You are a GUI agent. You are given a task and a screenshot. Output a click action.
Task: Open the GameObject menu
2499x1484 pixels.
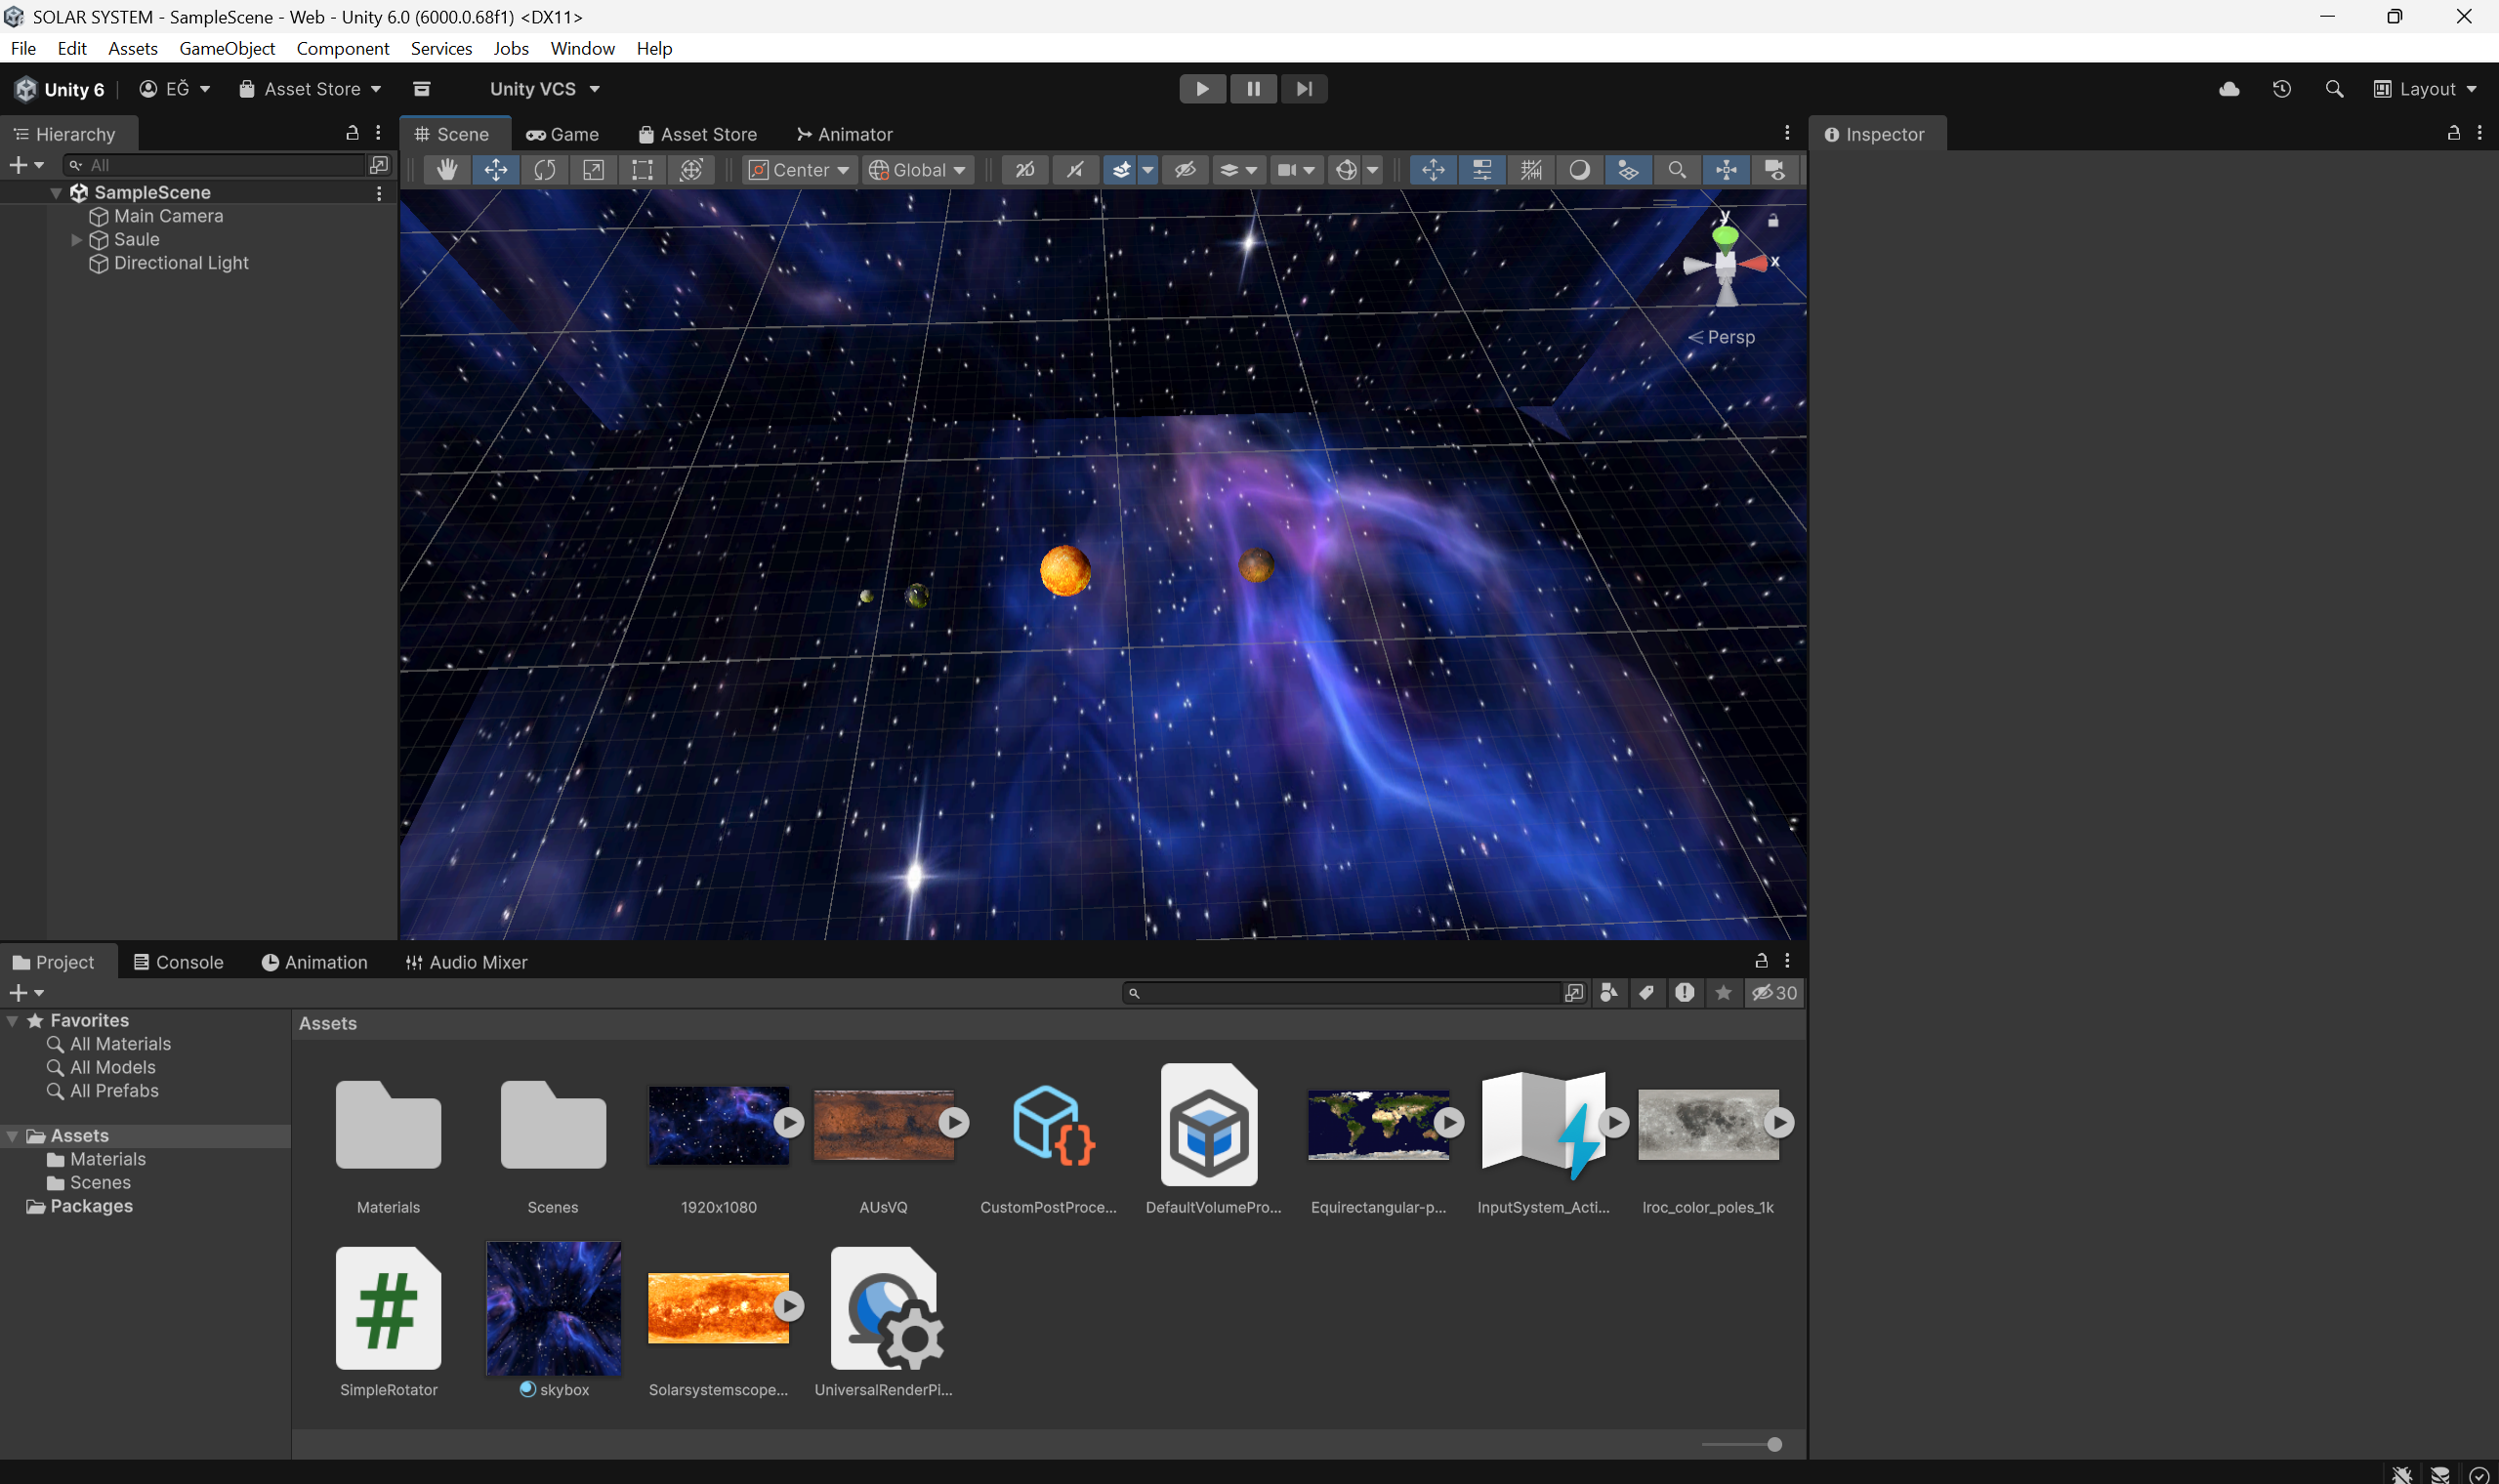pos(226,48)
